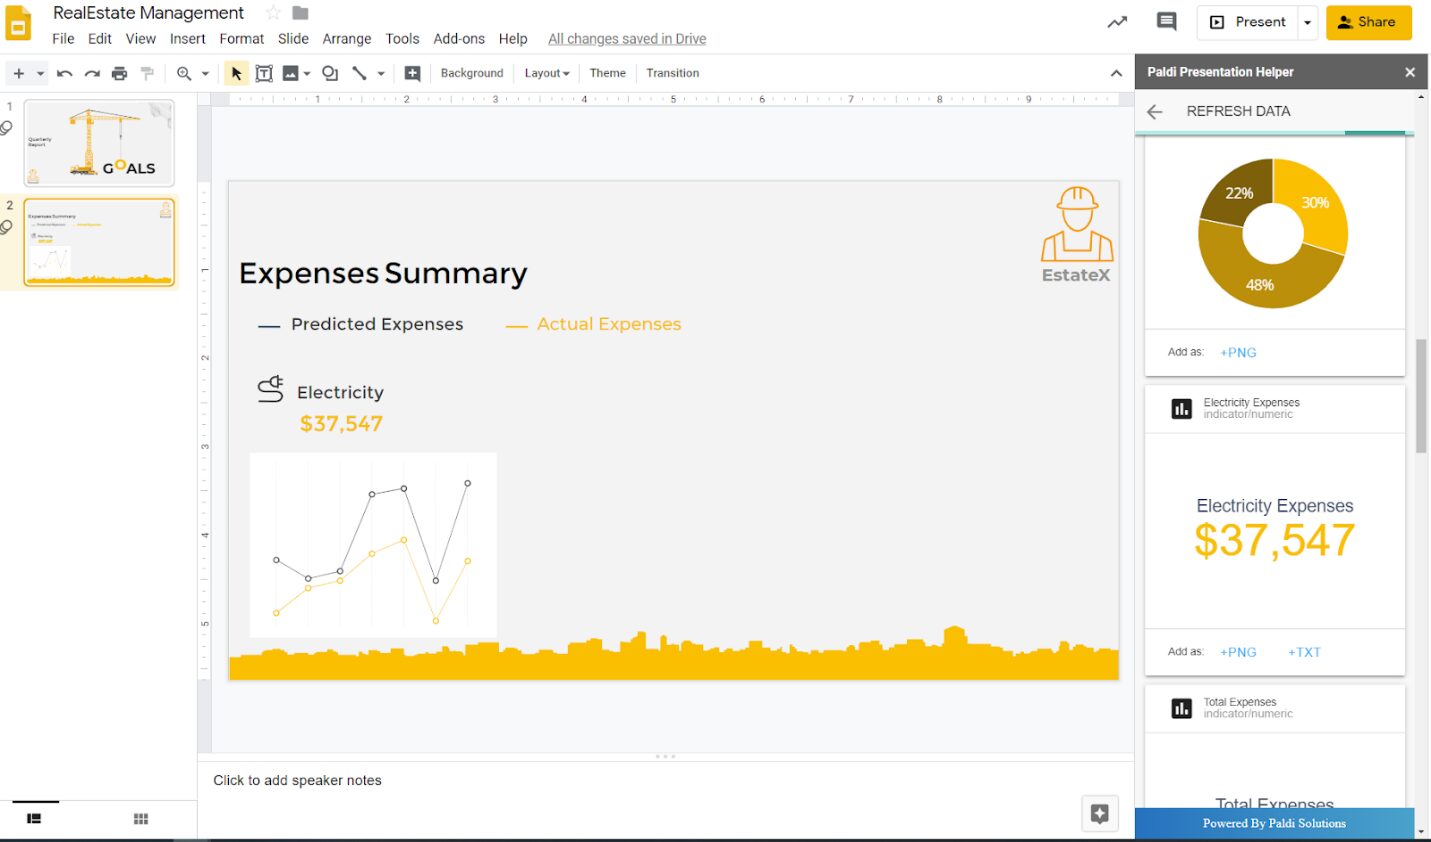The image size is (1431, 842).
Task: Activate paint format tool
Action: click(146, 72)
